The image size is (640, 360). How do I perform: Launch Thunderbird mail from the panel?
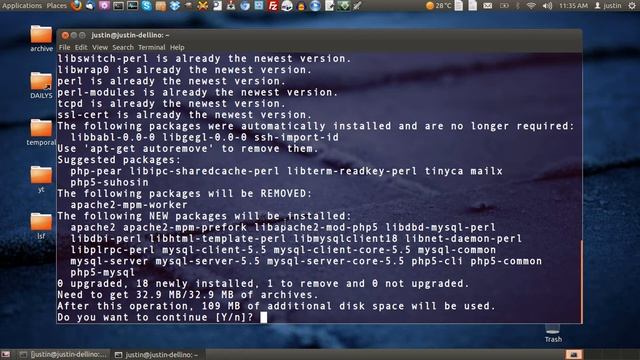[x=90, y=6]
